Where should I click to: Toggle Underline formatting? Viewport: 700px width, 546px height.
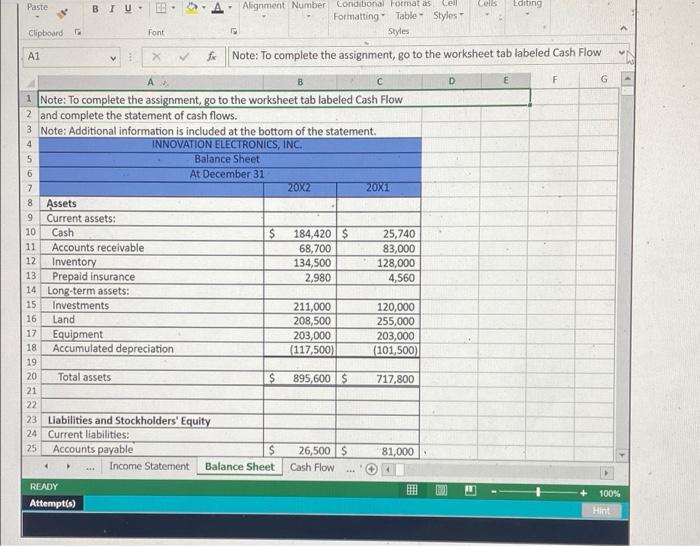pos(128,8)
